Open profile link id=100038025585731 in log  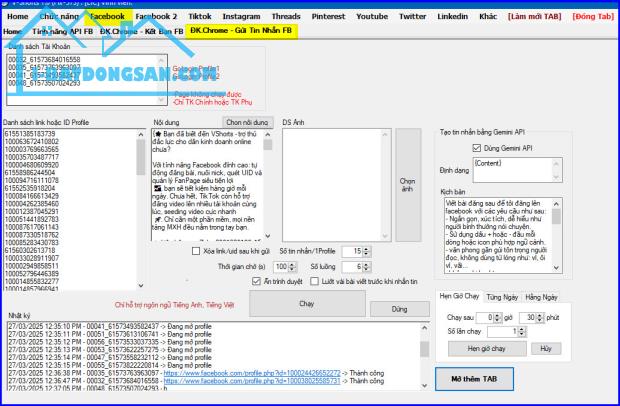(x=252, y=381)
